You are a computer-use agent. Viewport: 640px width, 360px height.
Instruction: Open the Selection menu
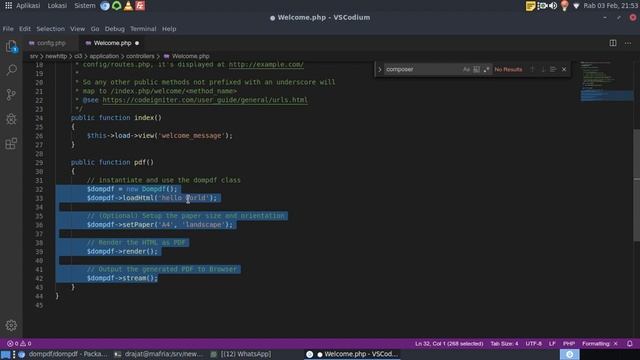click(51, 29)
